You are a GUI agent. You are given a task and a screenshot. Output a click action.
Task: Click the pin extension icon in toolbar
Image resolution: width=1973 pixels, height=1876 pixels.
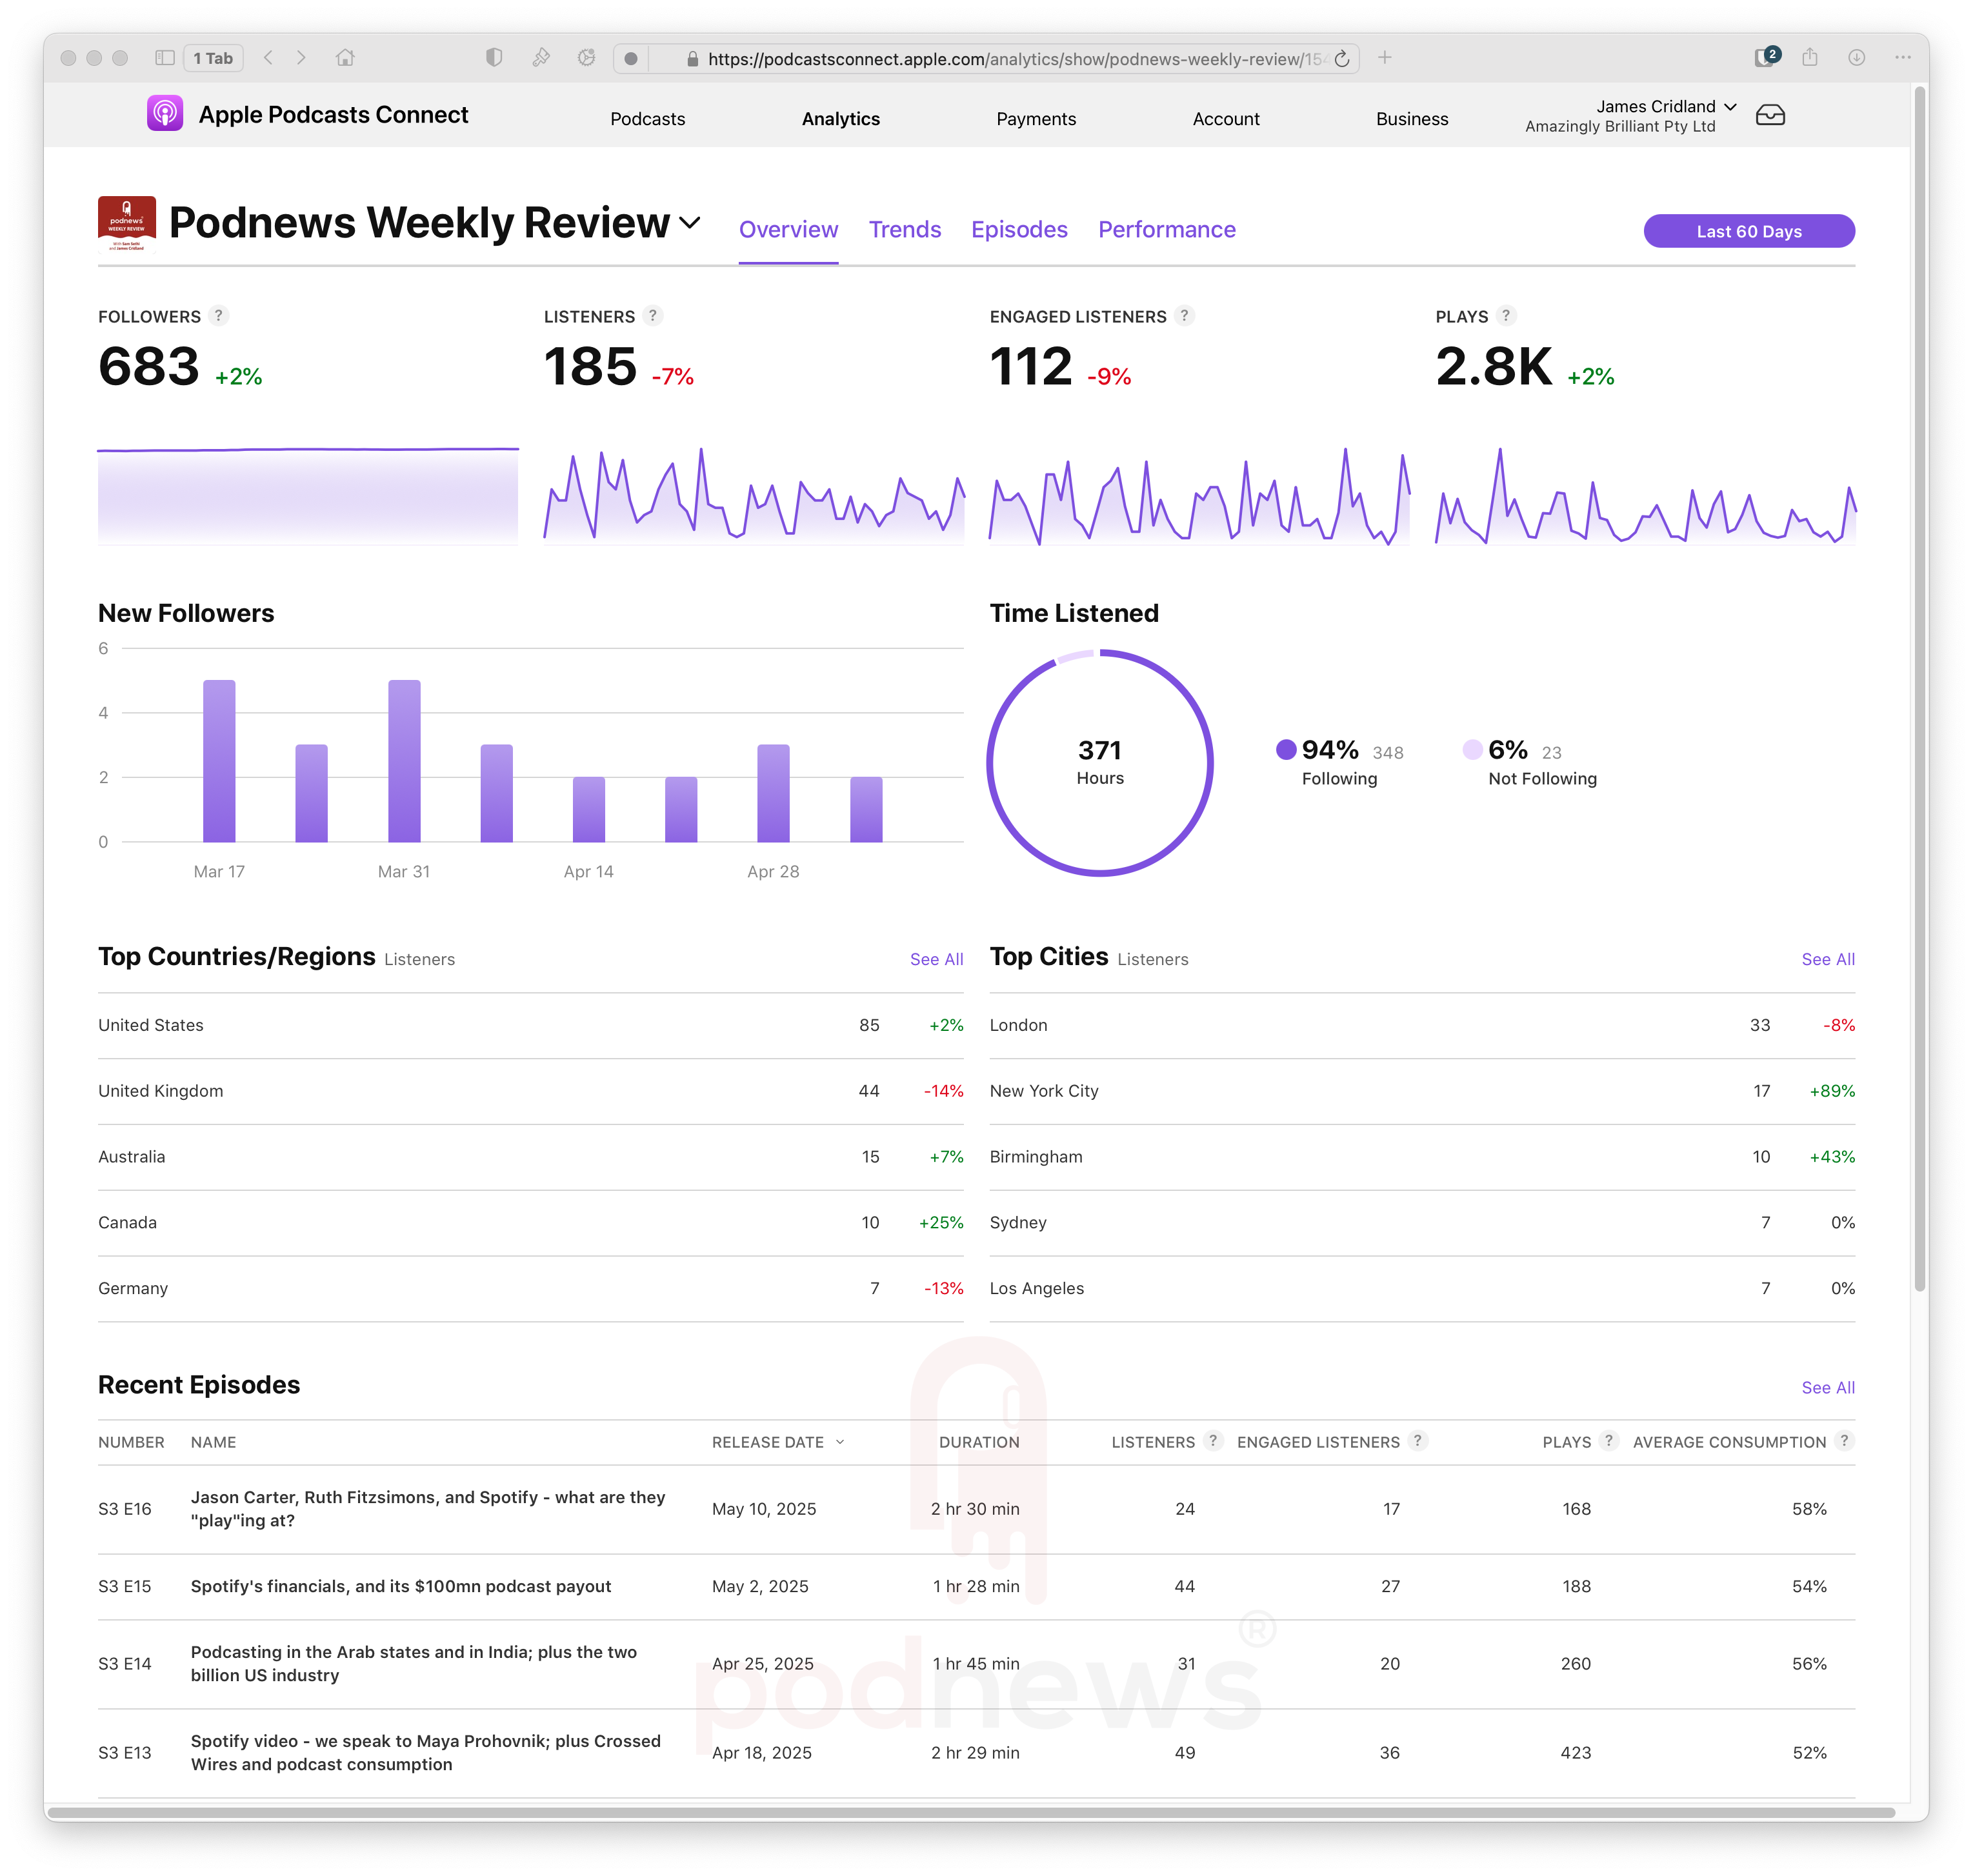coord(541,58)
